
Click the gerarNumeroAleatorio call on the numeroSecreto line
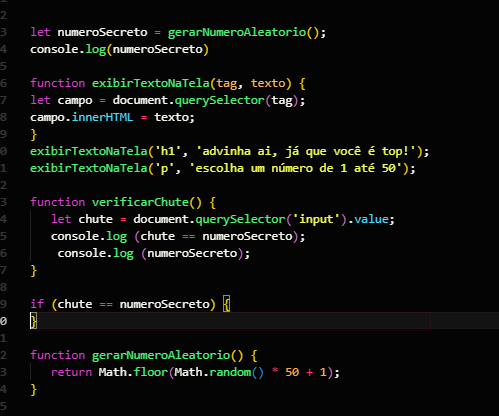point(237,32)
